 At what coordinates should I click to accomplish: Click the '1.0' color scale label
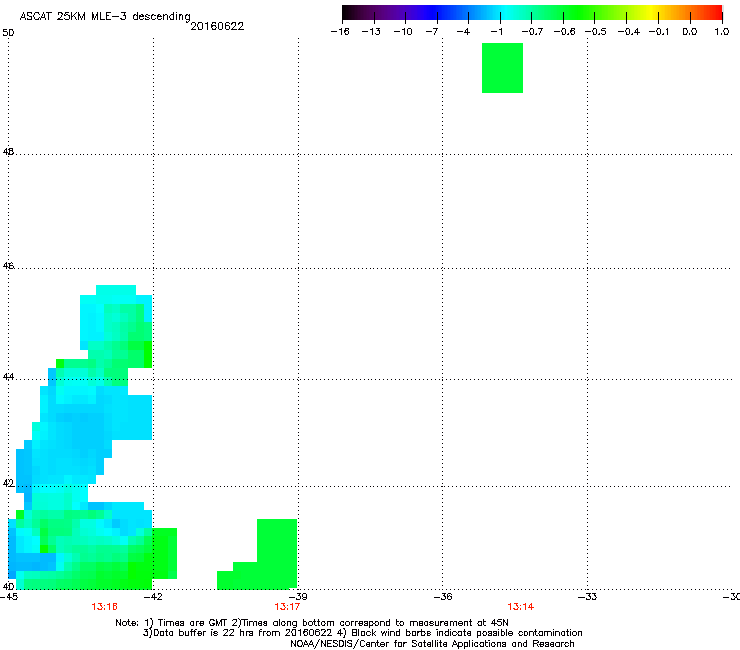tap(722, 32)
